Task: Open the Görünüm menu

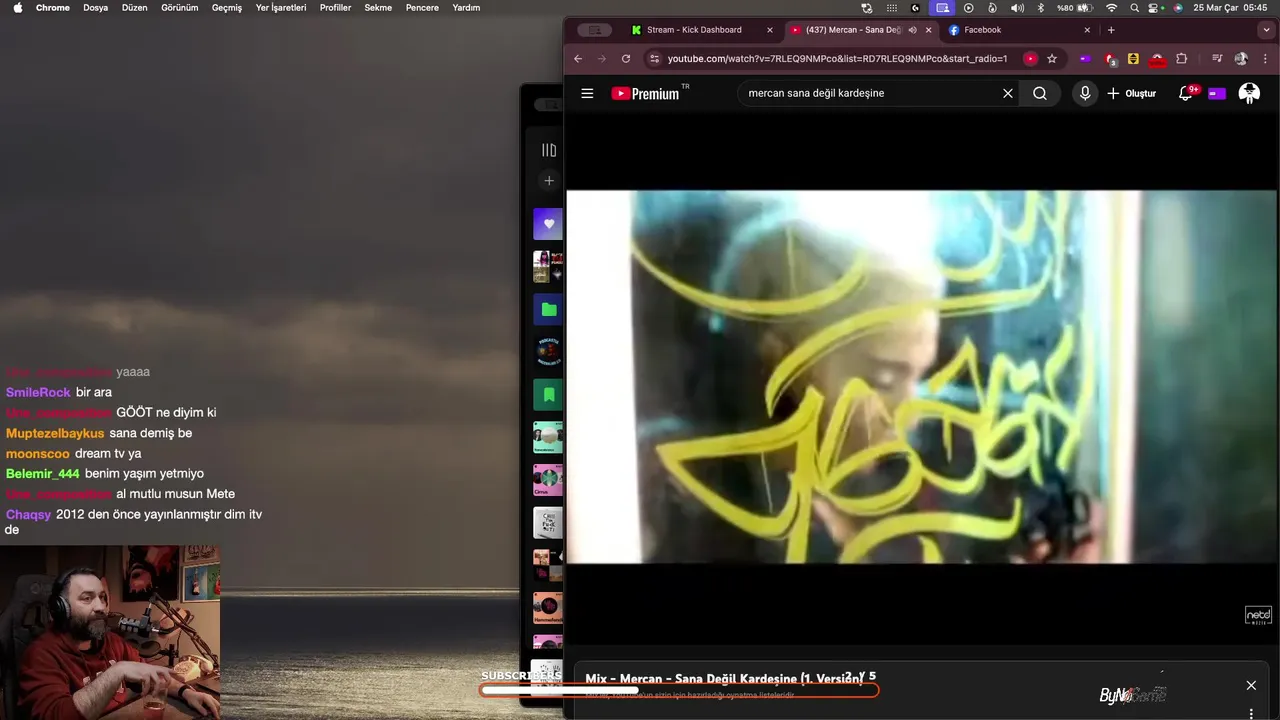Action: click(x=179, y=8)
